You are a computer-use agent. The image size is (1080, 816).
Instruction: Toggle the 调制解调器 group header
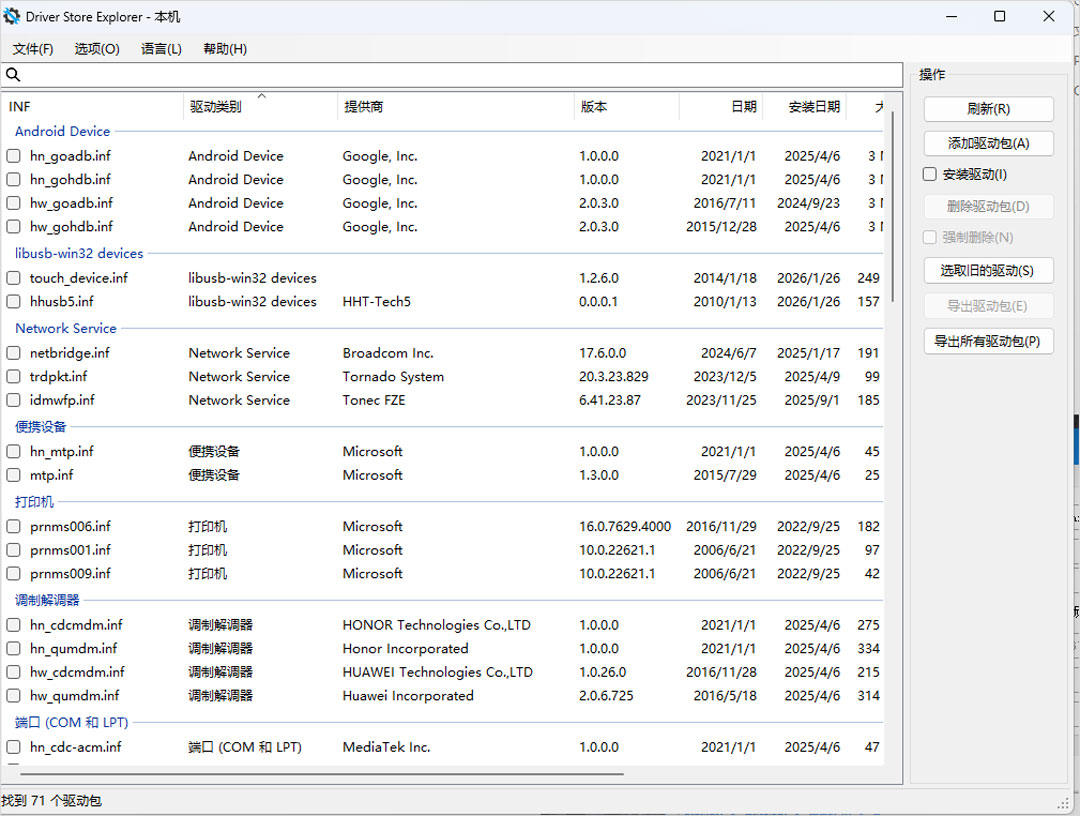coord(47,600)
